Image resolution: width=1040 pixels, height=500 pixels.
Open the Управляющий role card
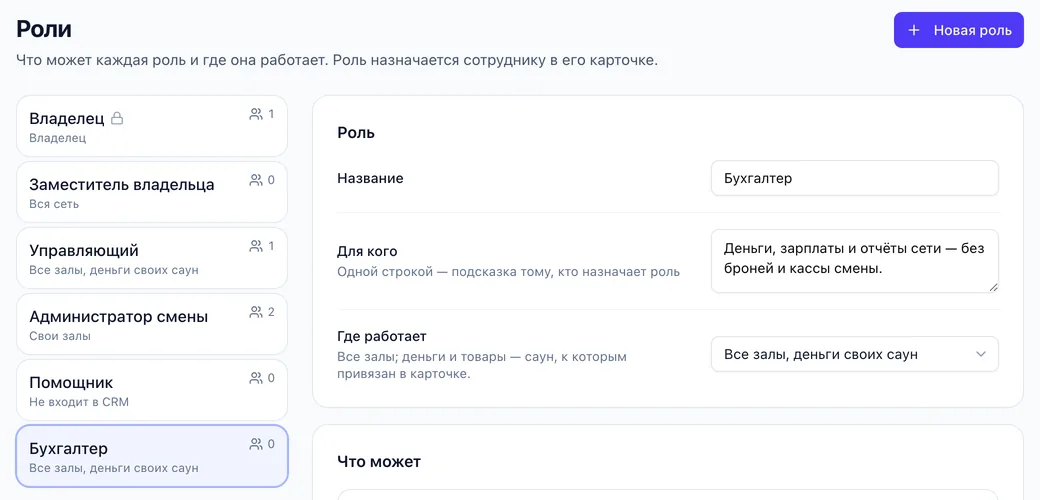click(152, 258)
